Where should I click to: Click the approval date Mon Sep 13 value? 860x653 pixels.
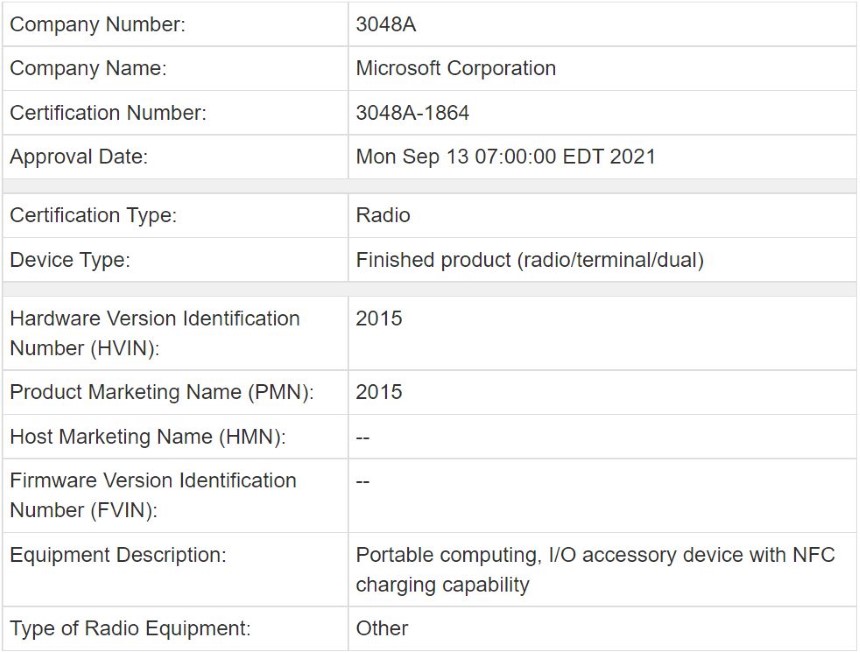pyautogui.click(x=506, y=156)
